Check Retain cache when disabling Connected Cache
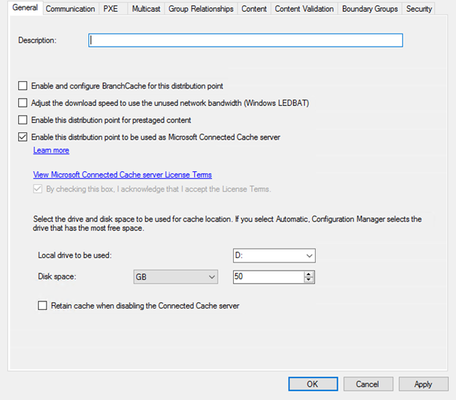 click(x=42, y=306)
